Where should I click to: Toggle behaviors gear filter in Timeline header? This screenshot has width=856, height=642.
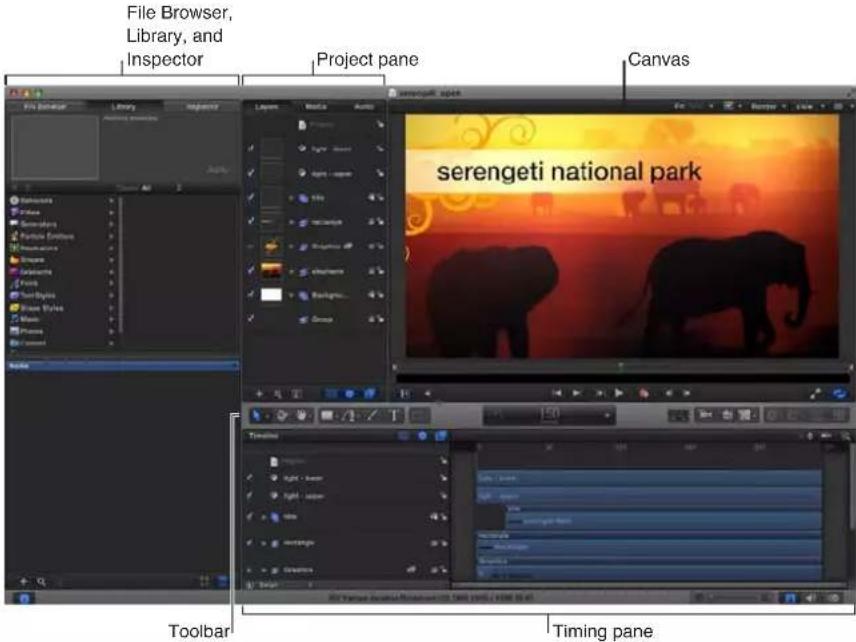[422, 436]
